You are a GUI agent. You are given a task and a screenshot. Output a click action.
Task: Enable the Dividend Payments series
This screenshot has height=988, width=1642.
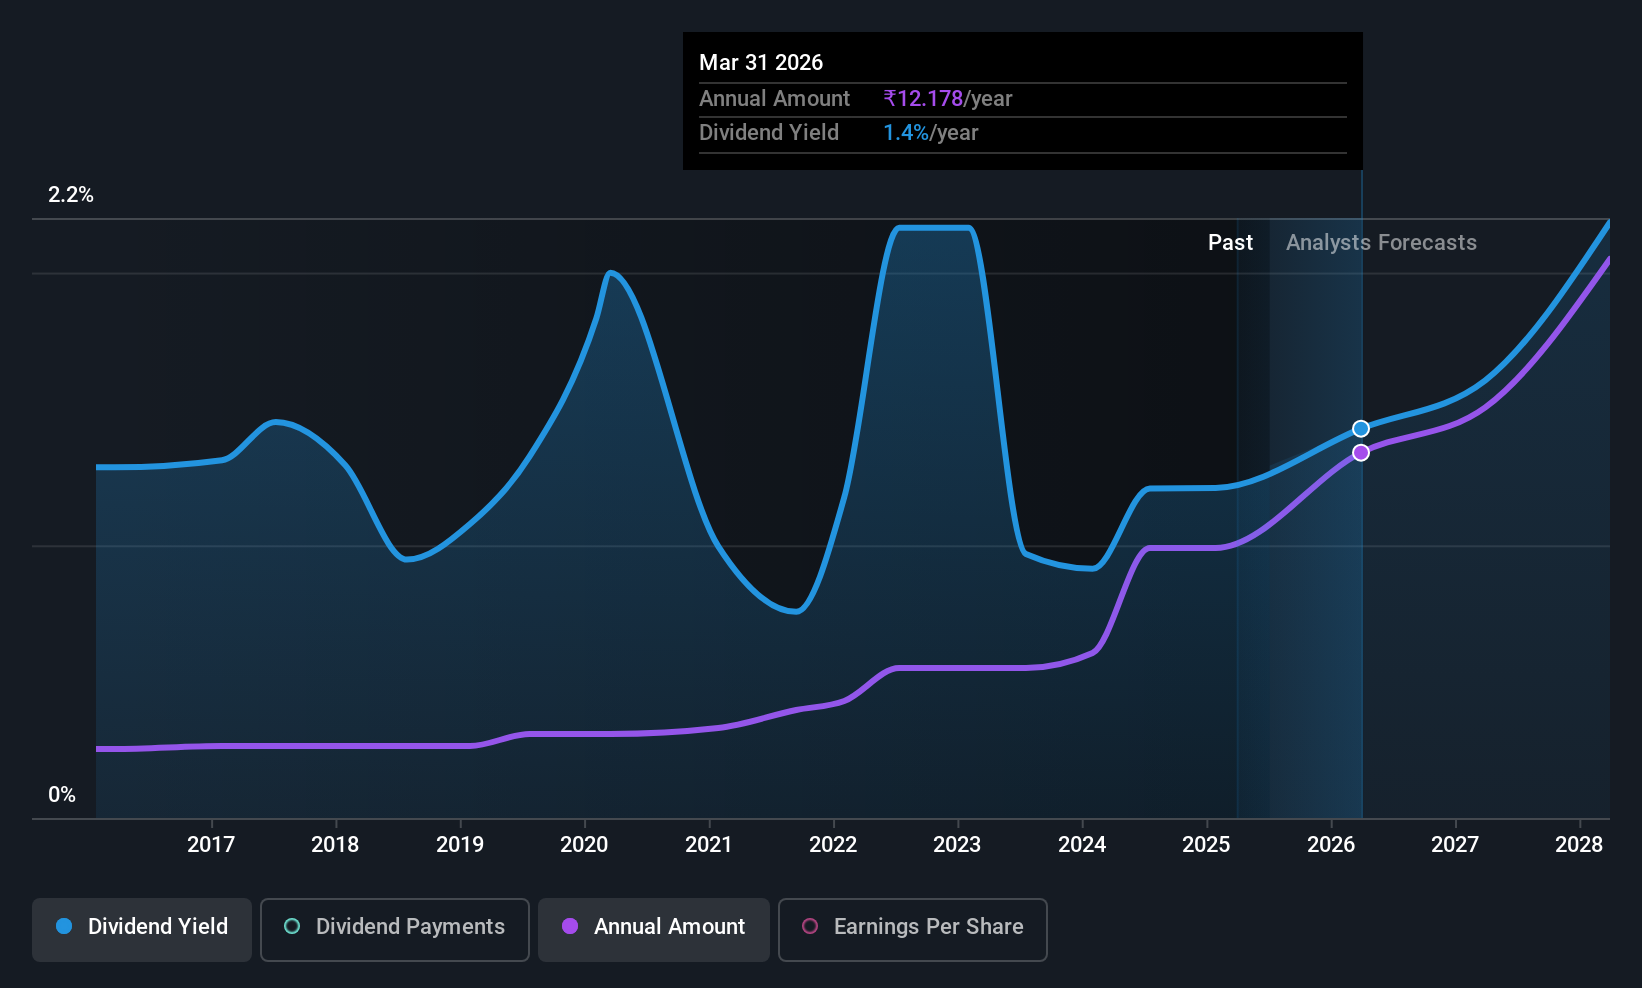(x=395, y=930)
